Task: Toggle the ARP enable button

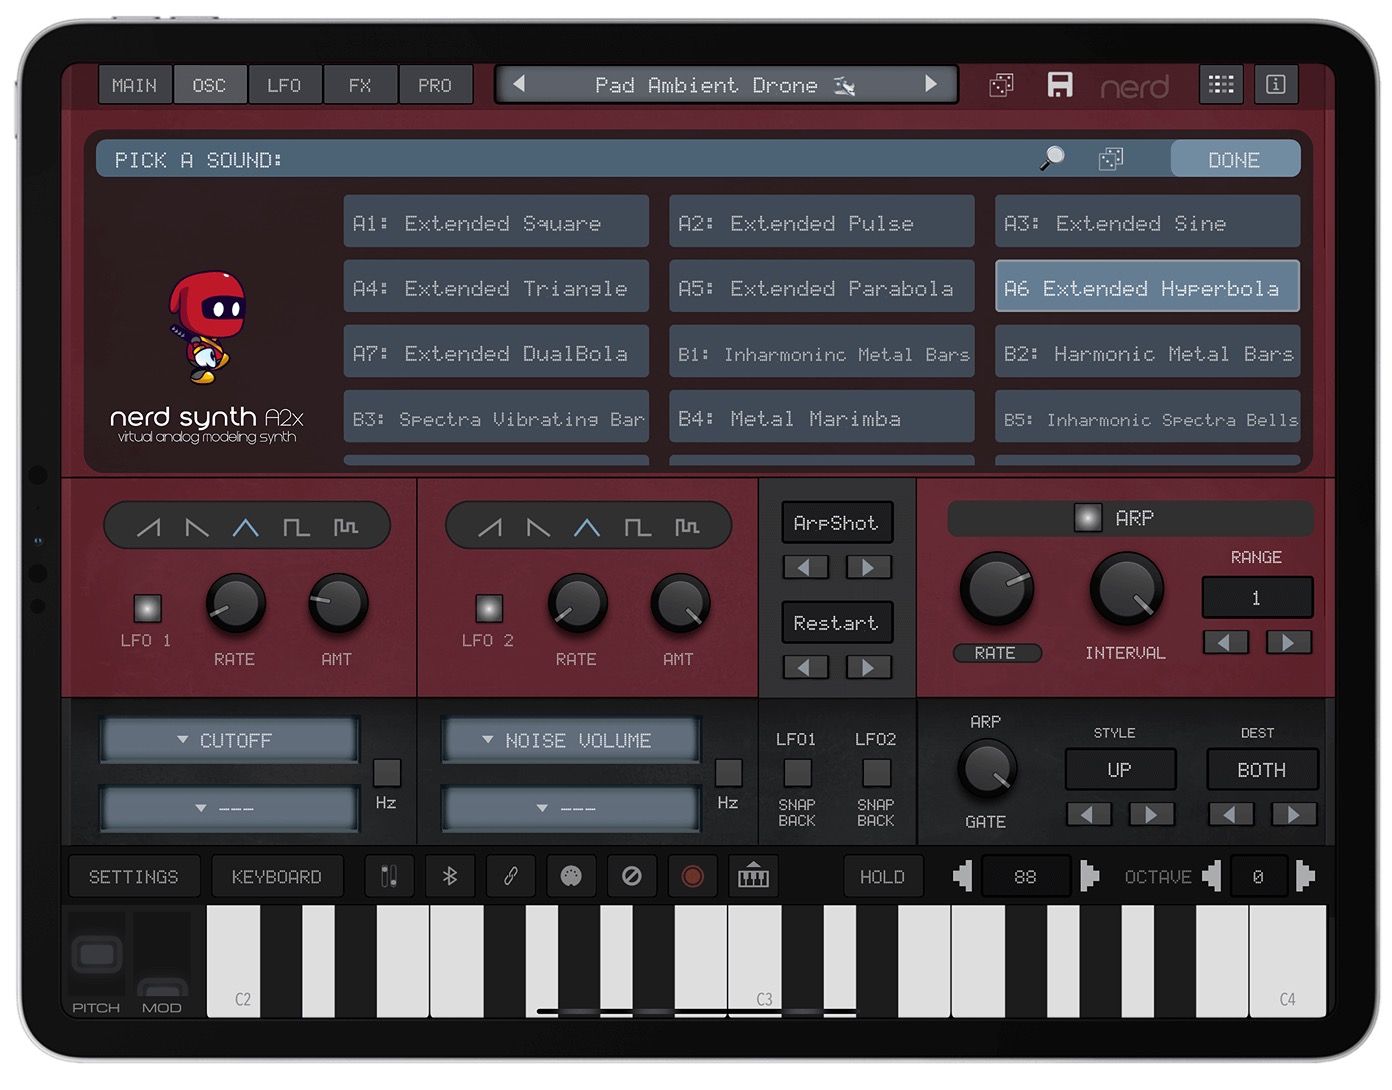Action: coord(1088,517)
